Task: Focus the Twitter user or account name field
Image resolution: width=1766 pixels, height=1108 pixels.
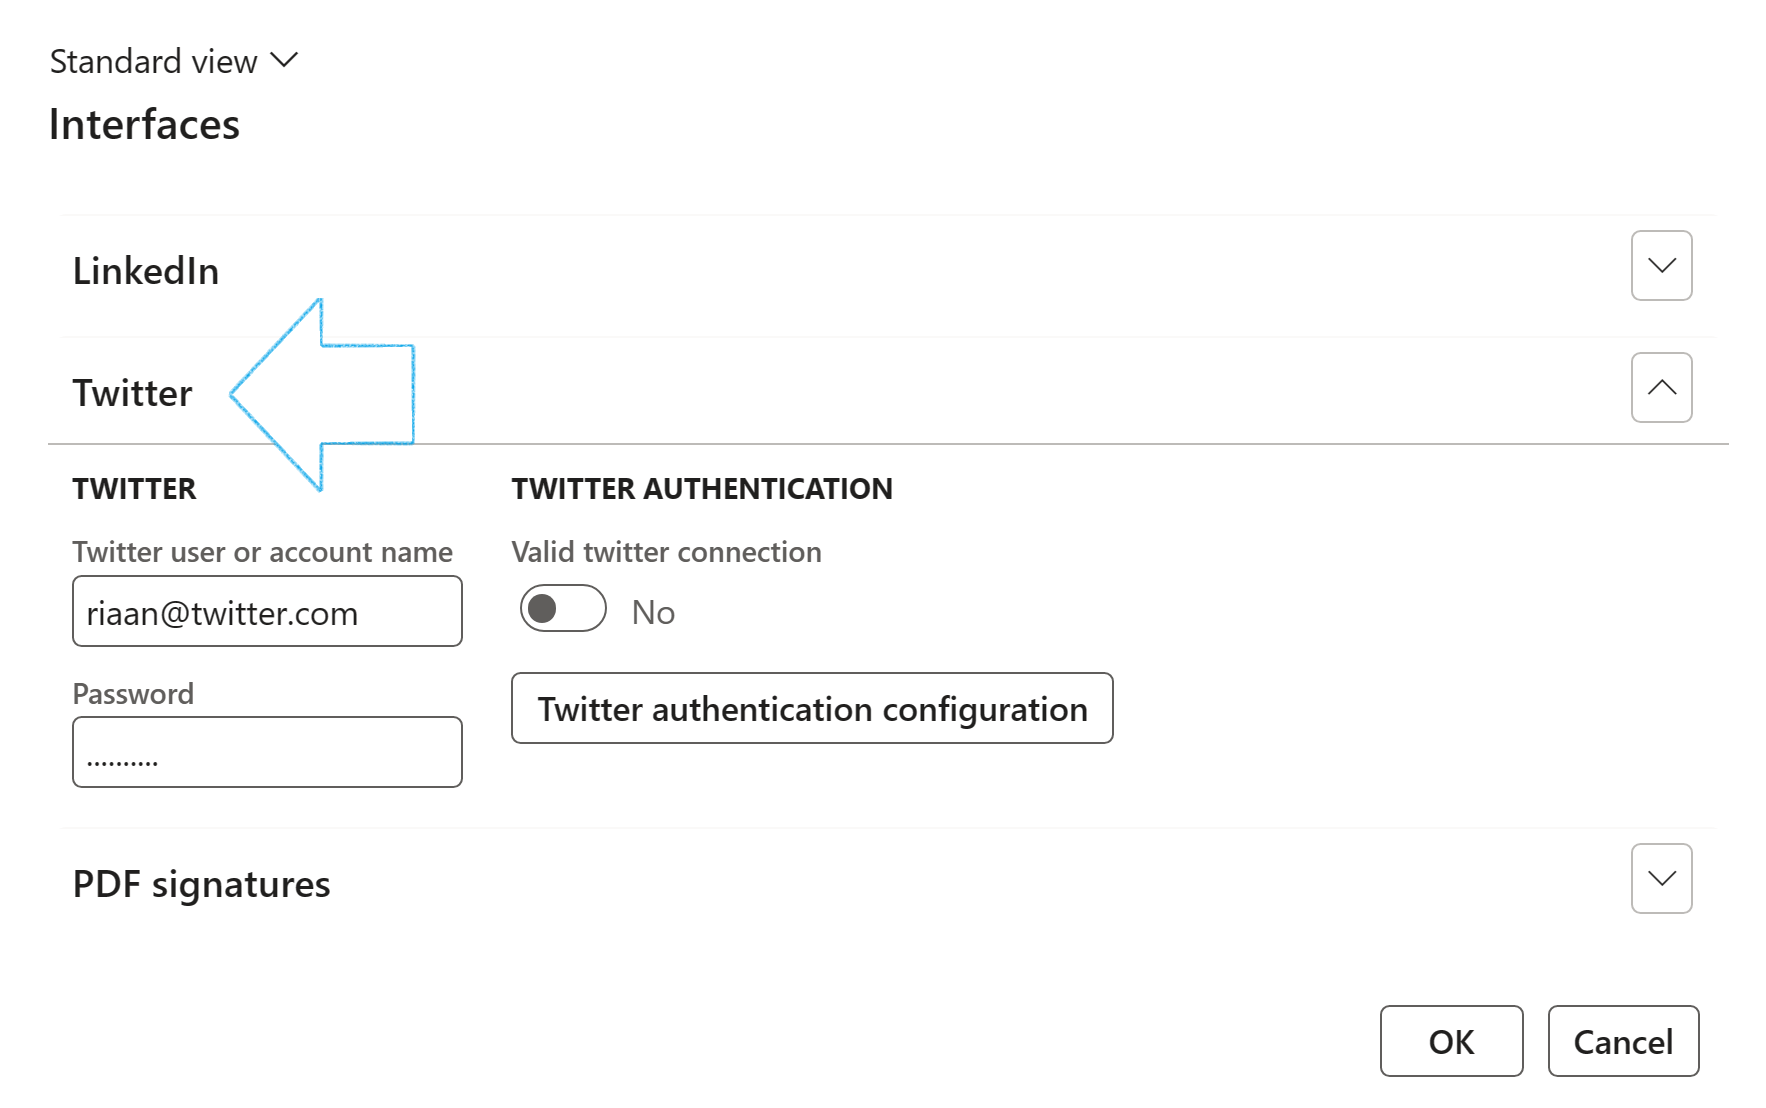Action: point(267,611)
